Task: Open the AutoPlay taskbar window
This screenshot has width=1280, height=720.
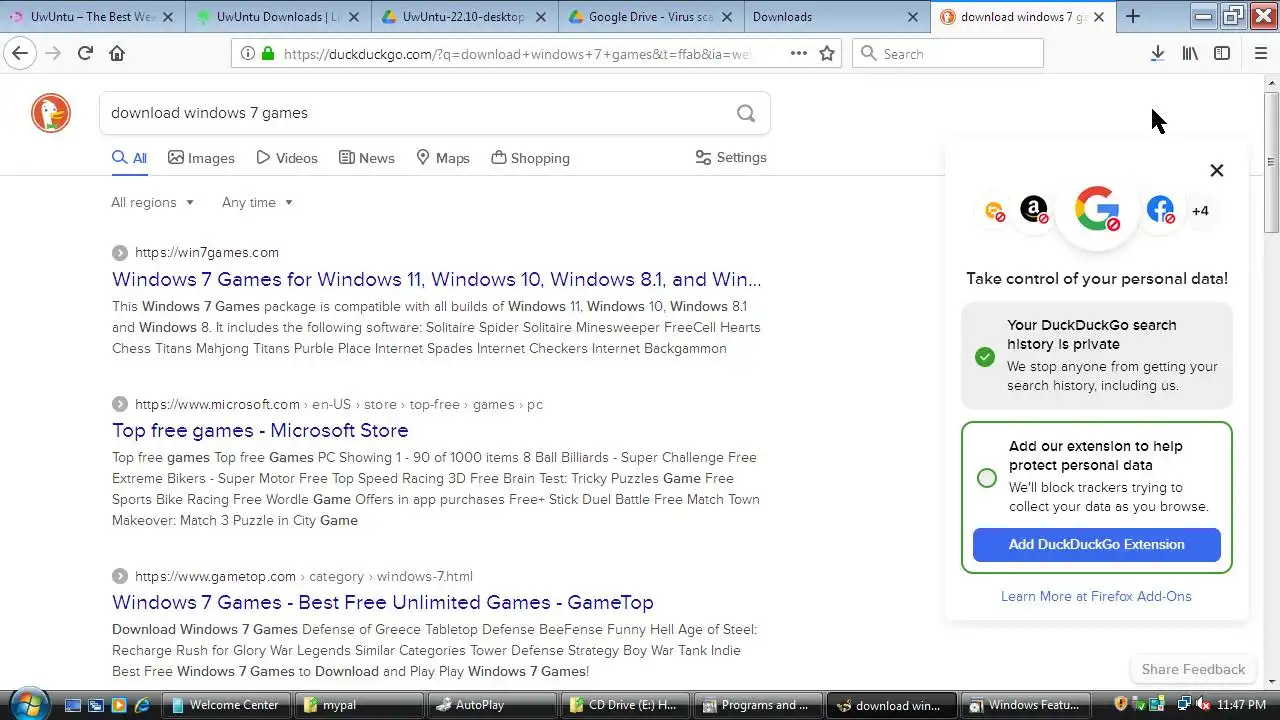Action: pyautogui.click(x=492, y=705)
